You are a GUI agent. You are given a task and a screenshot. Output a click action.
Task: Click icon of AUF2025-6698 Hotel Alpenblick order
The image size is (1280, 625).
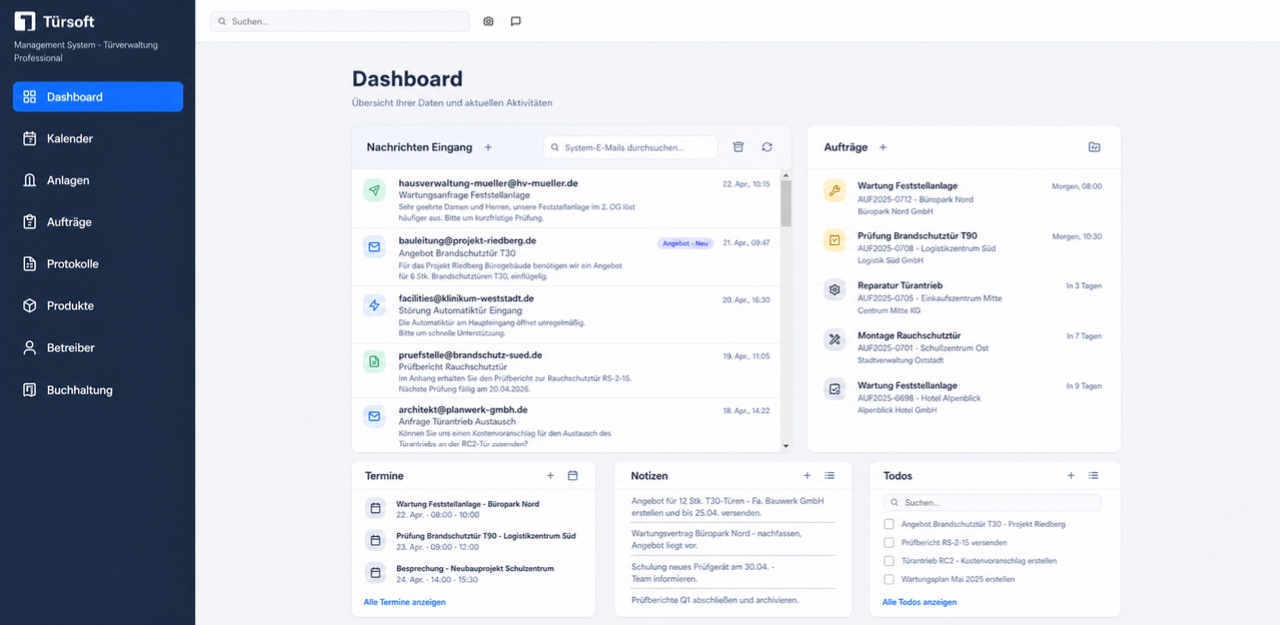click(835, 389)
